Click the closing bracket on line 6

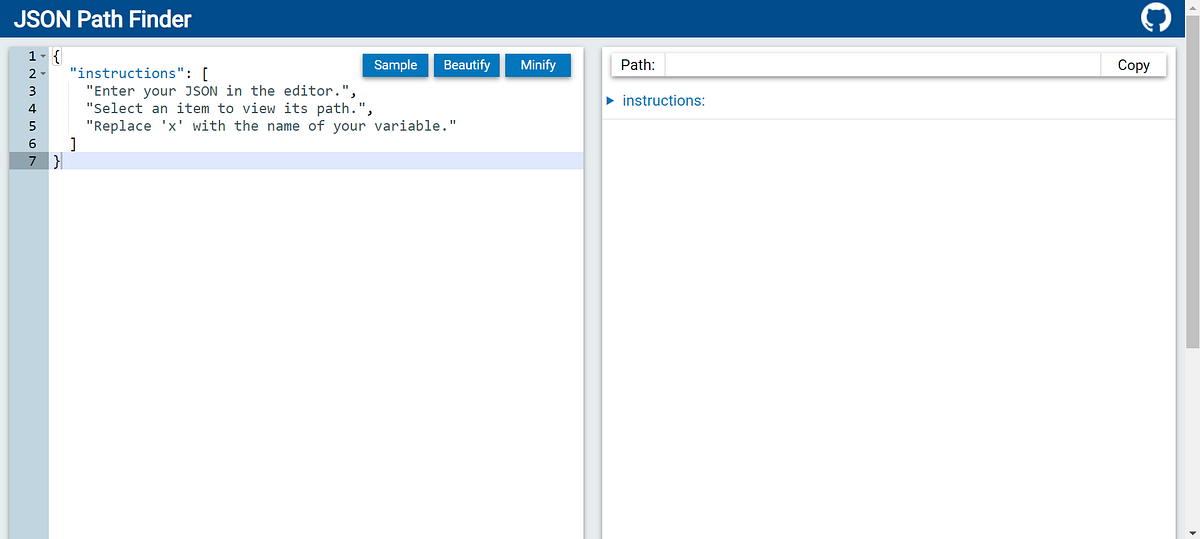pyautogui.click(x=73, y=143)
